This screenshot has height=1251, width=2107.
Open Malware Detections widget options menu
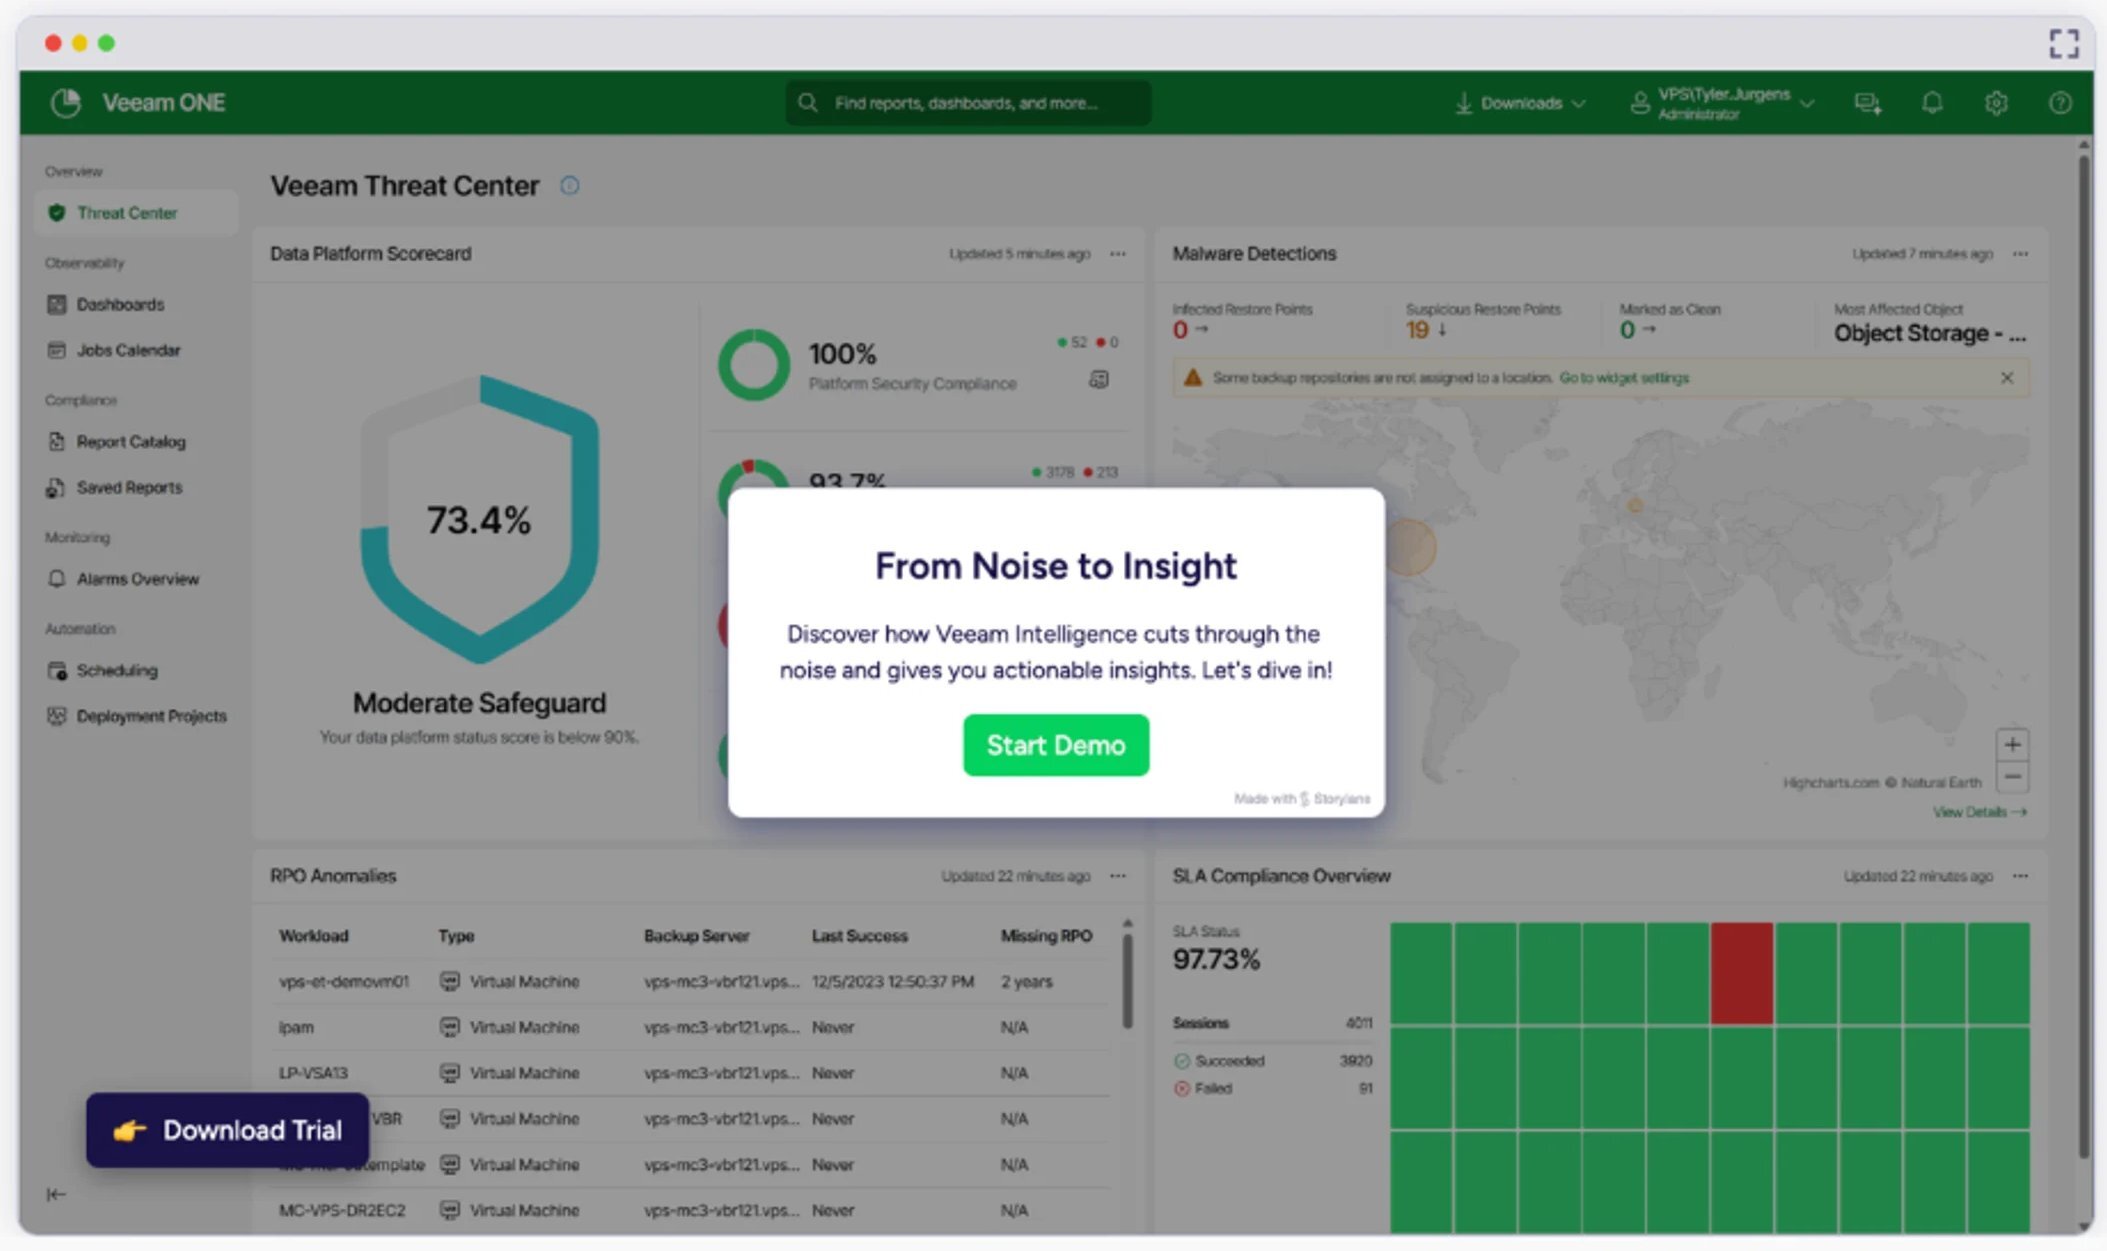[2021, 254]
